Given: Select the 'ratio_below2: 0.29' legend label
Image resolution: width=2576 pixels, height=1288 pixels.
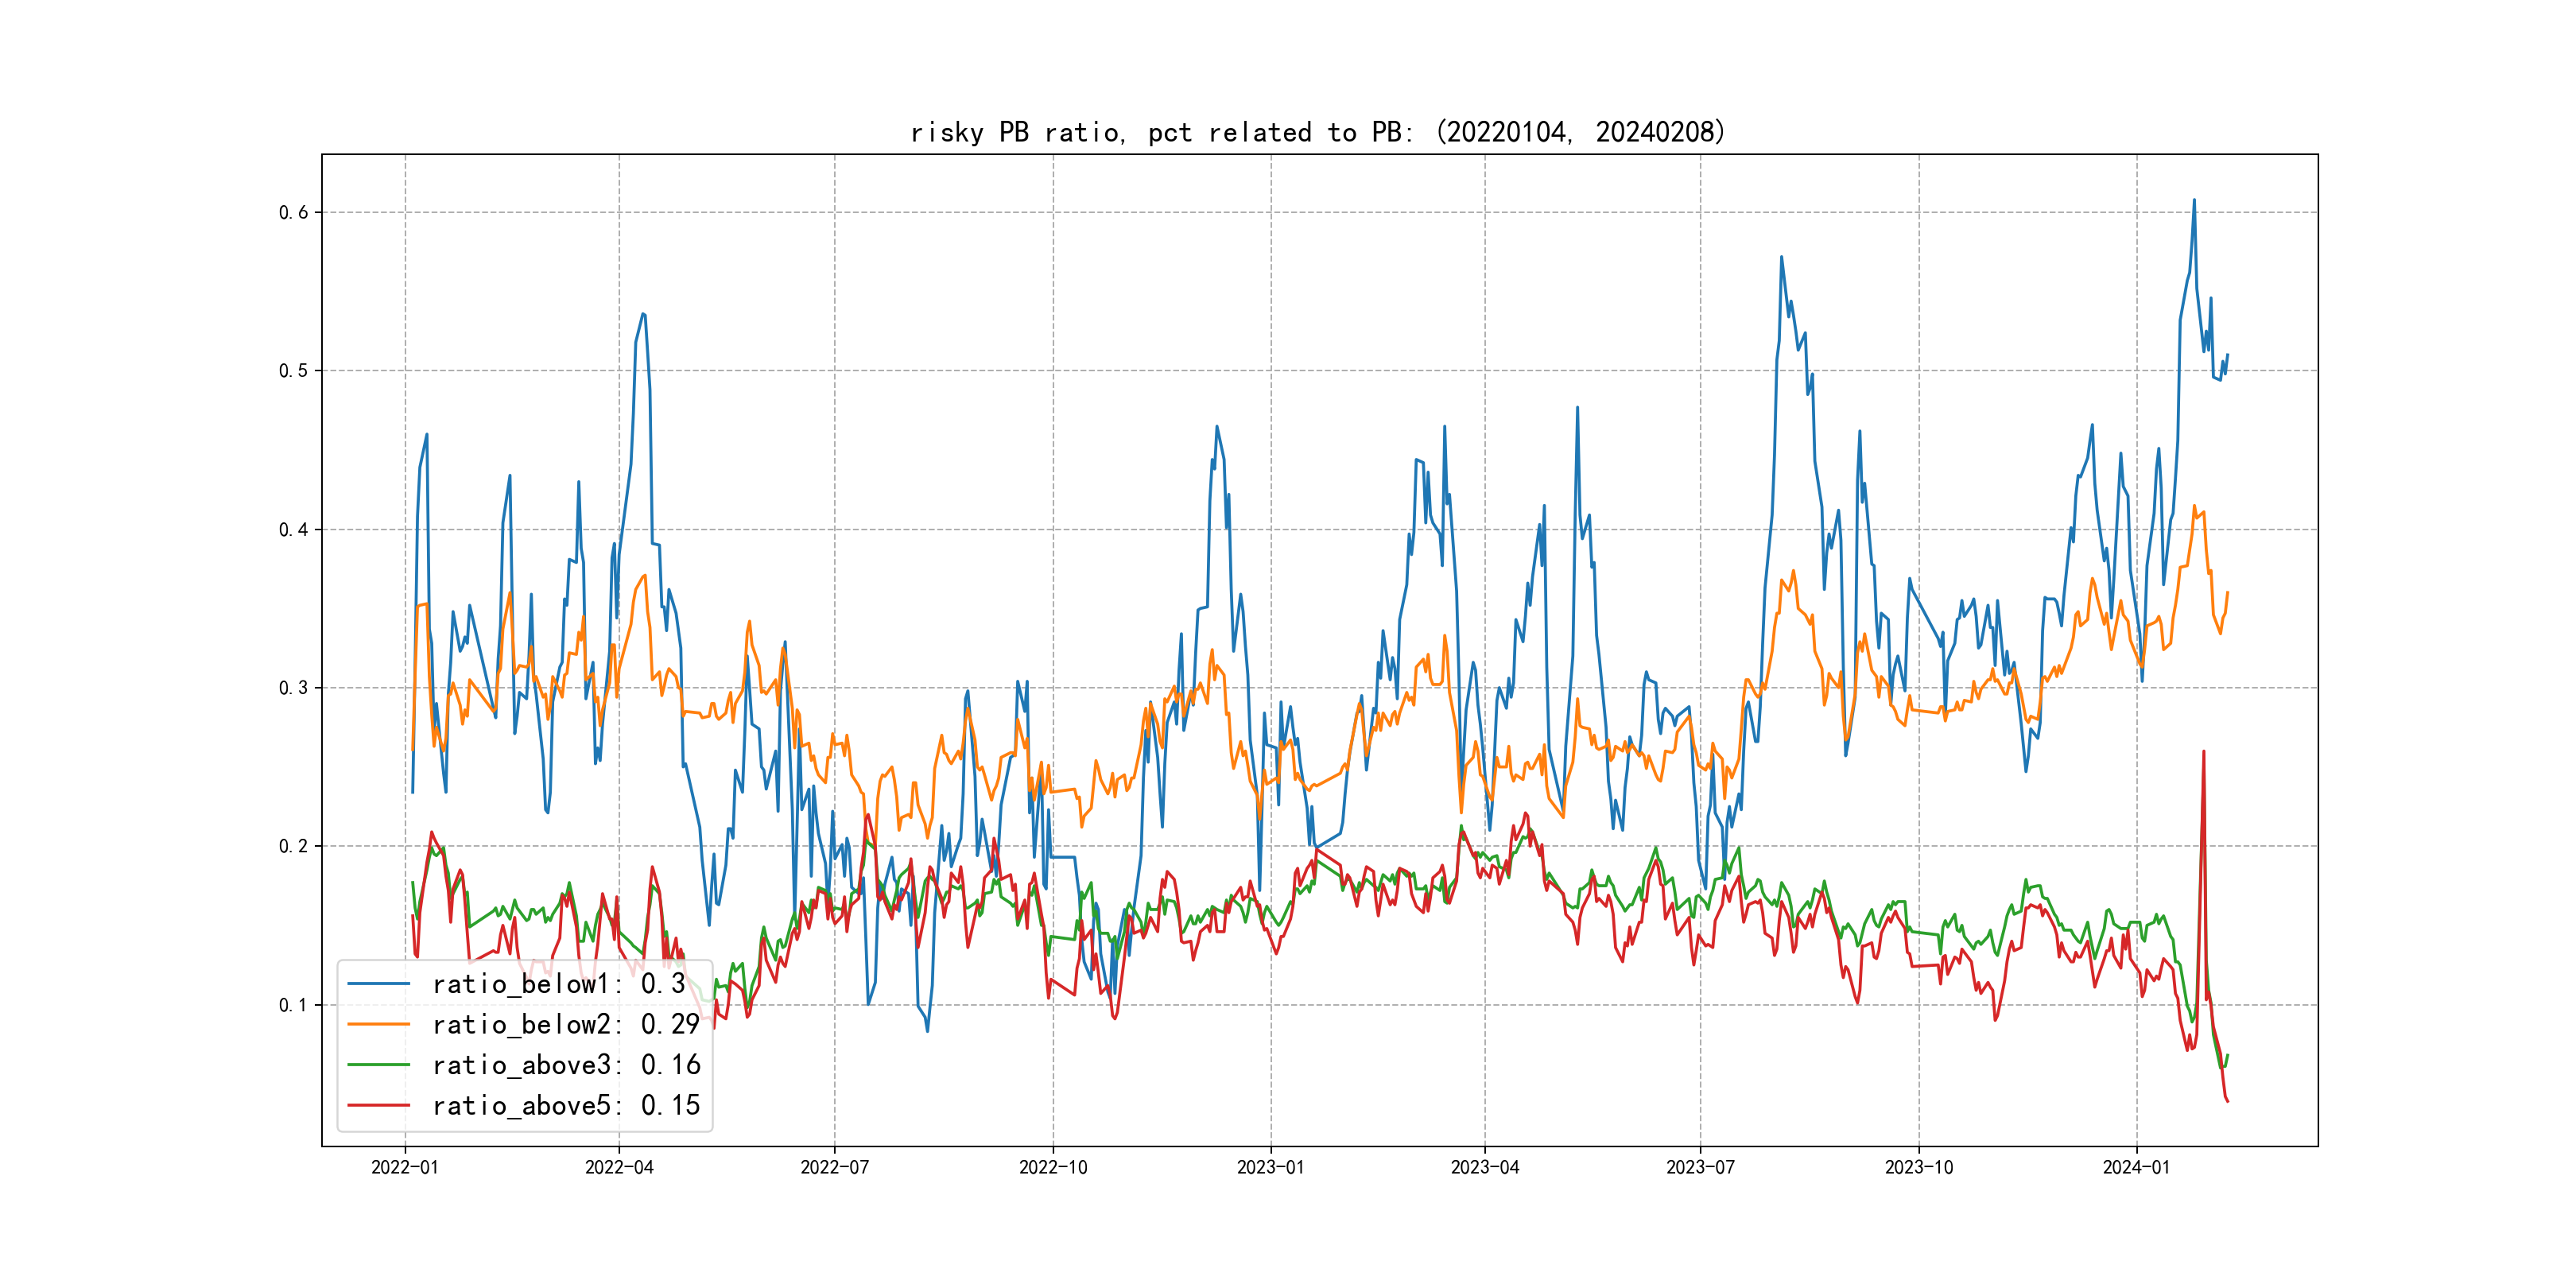Looking at the screenshot, I should 565,1024.
